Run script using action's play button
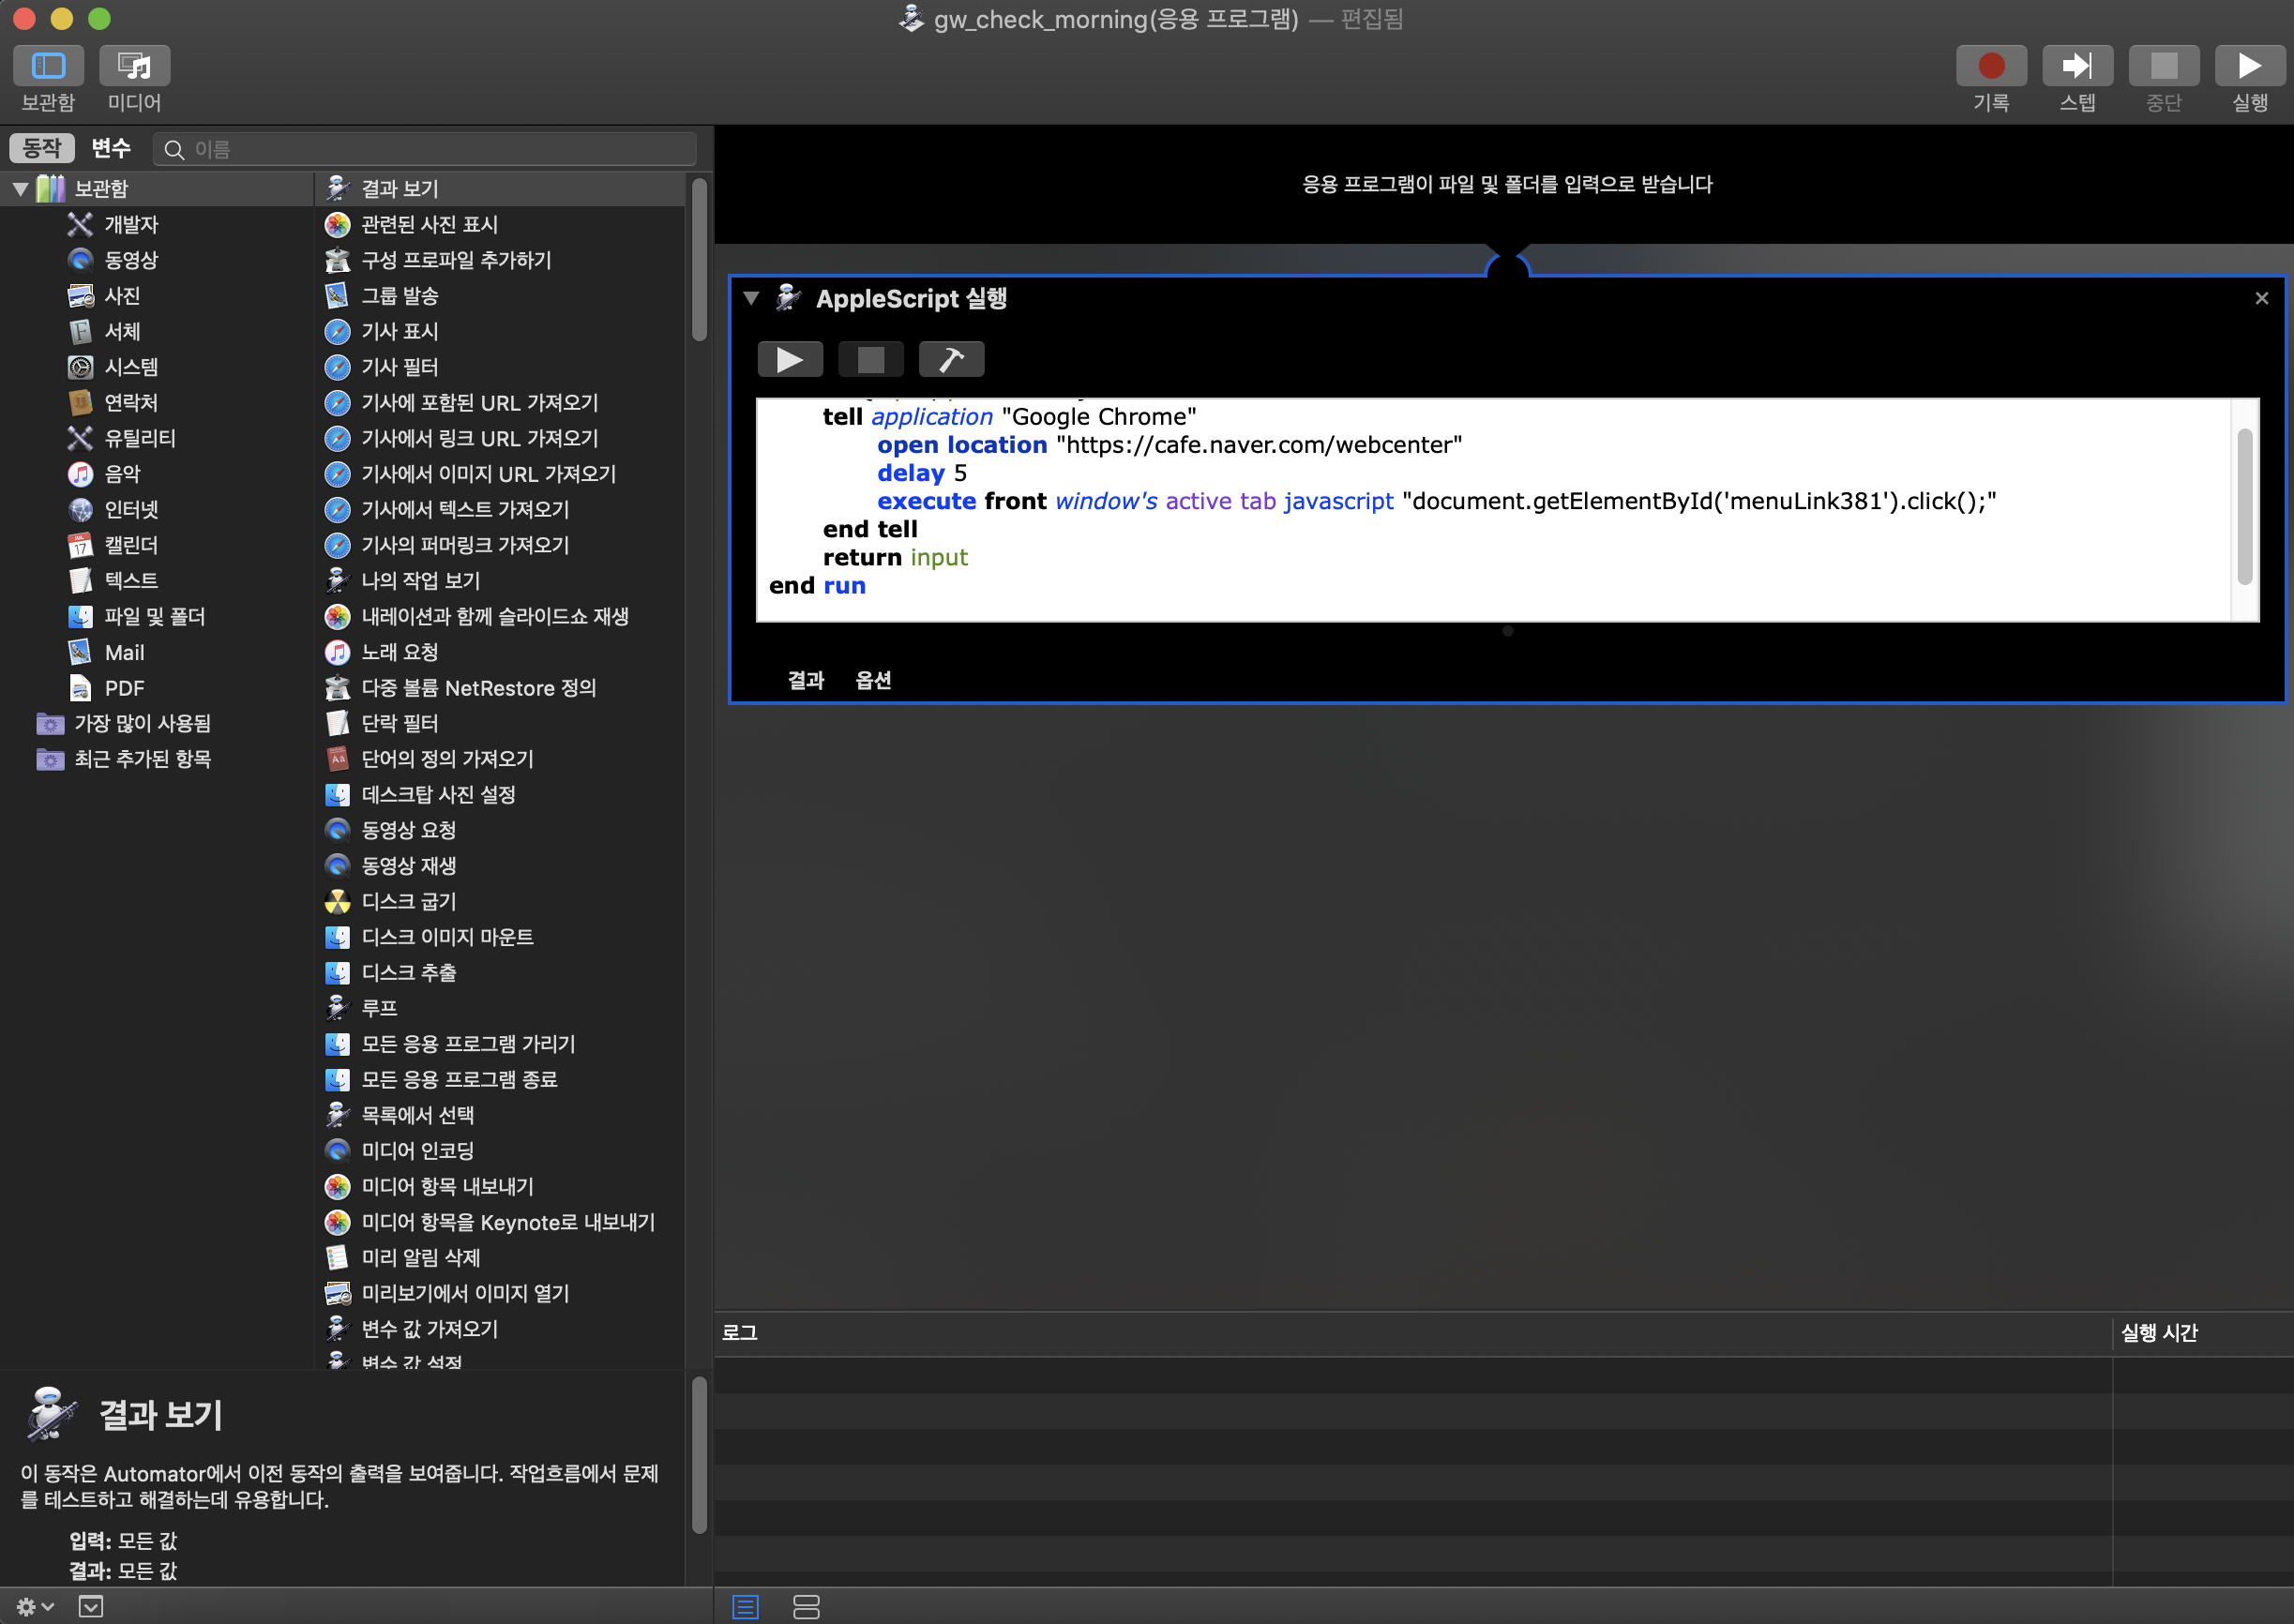Image resolution: width=2294 pixels, height=1624 pixels. tap(790, 360)
